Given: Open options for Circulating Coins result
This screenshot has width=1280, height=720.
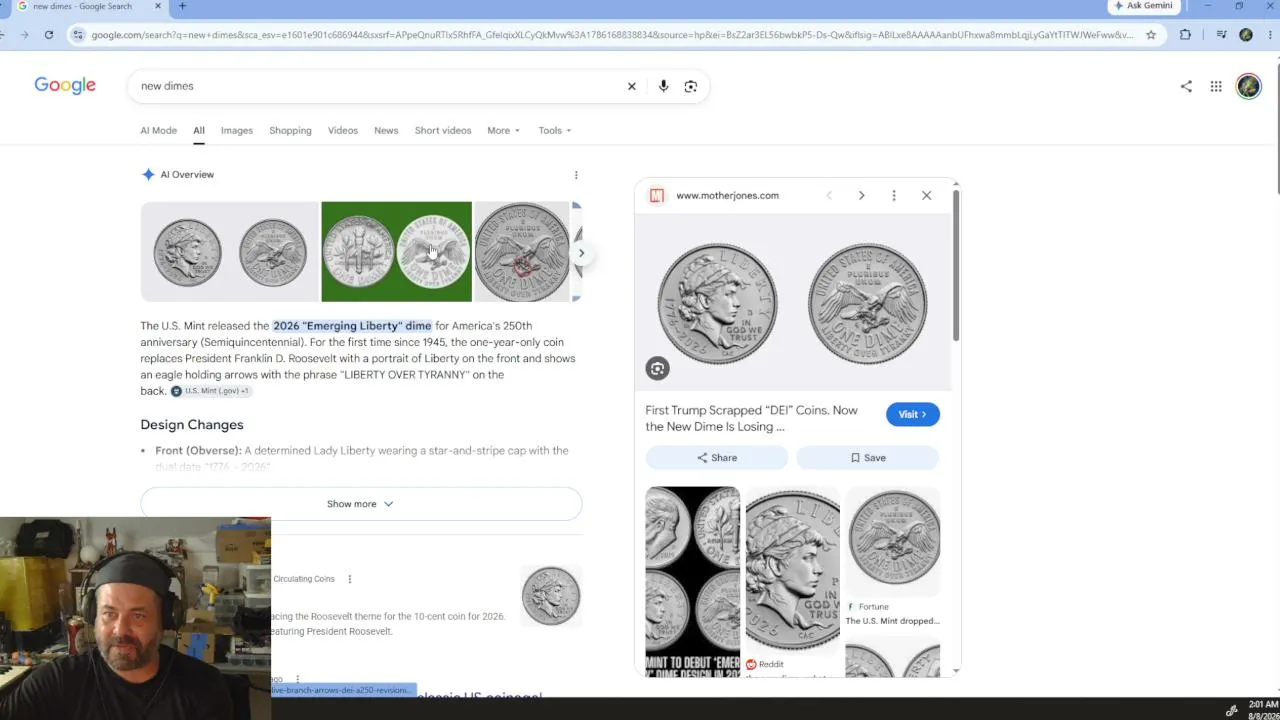Looking at the screenshot, I should tap(349, 579).
